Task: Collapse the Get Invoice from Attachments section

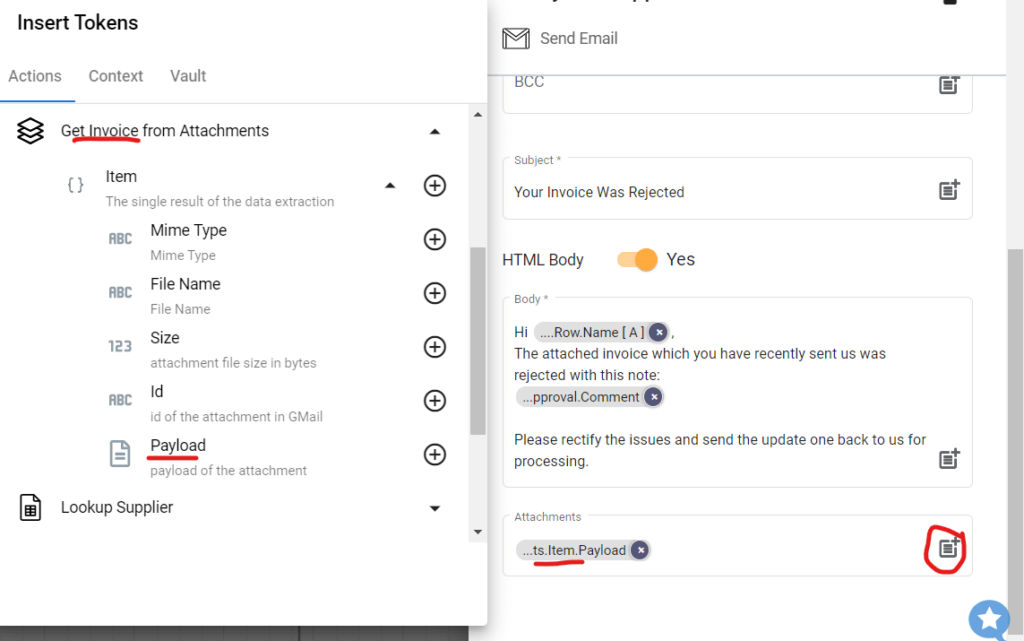Action: click(x=435, y=131)
